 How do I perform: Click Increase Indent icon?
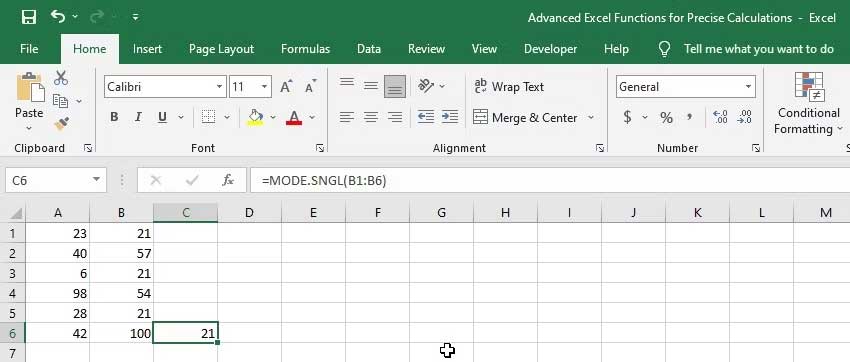point(450,117)
